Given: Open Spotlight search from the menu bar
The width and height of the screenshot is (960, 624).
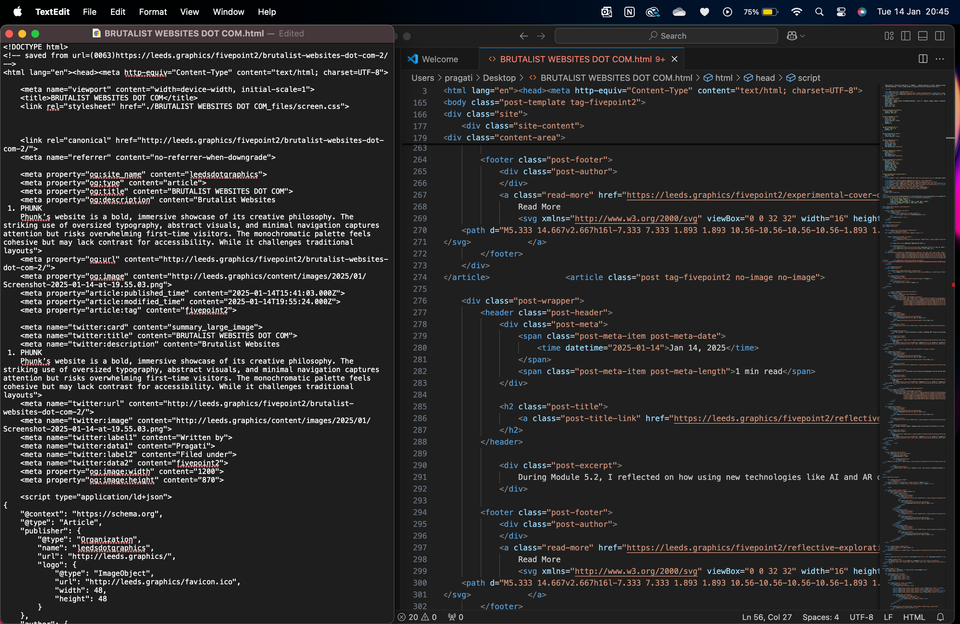Looking at the screenshot, I should (819, 12).
